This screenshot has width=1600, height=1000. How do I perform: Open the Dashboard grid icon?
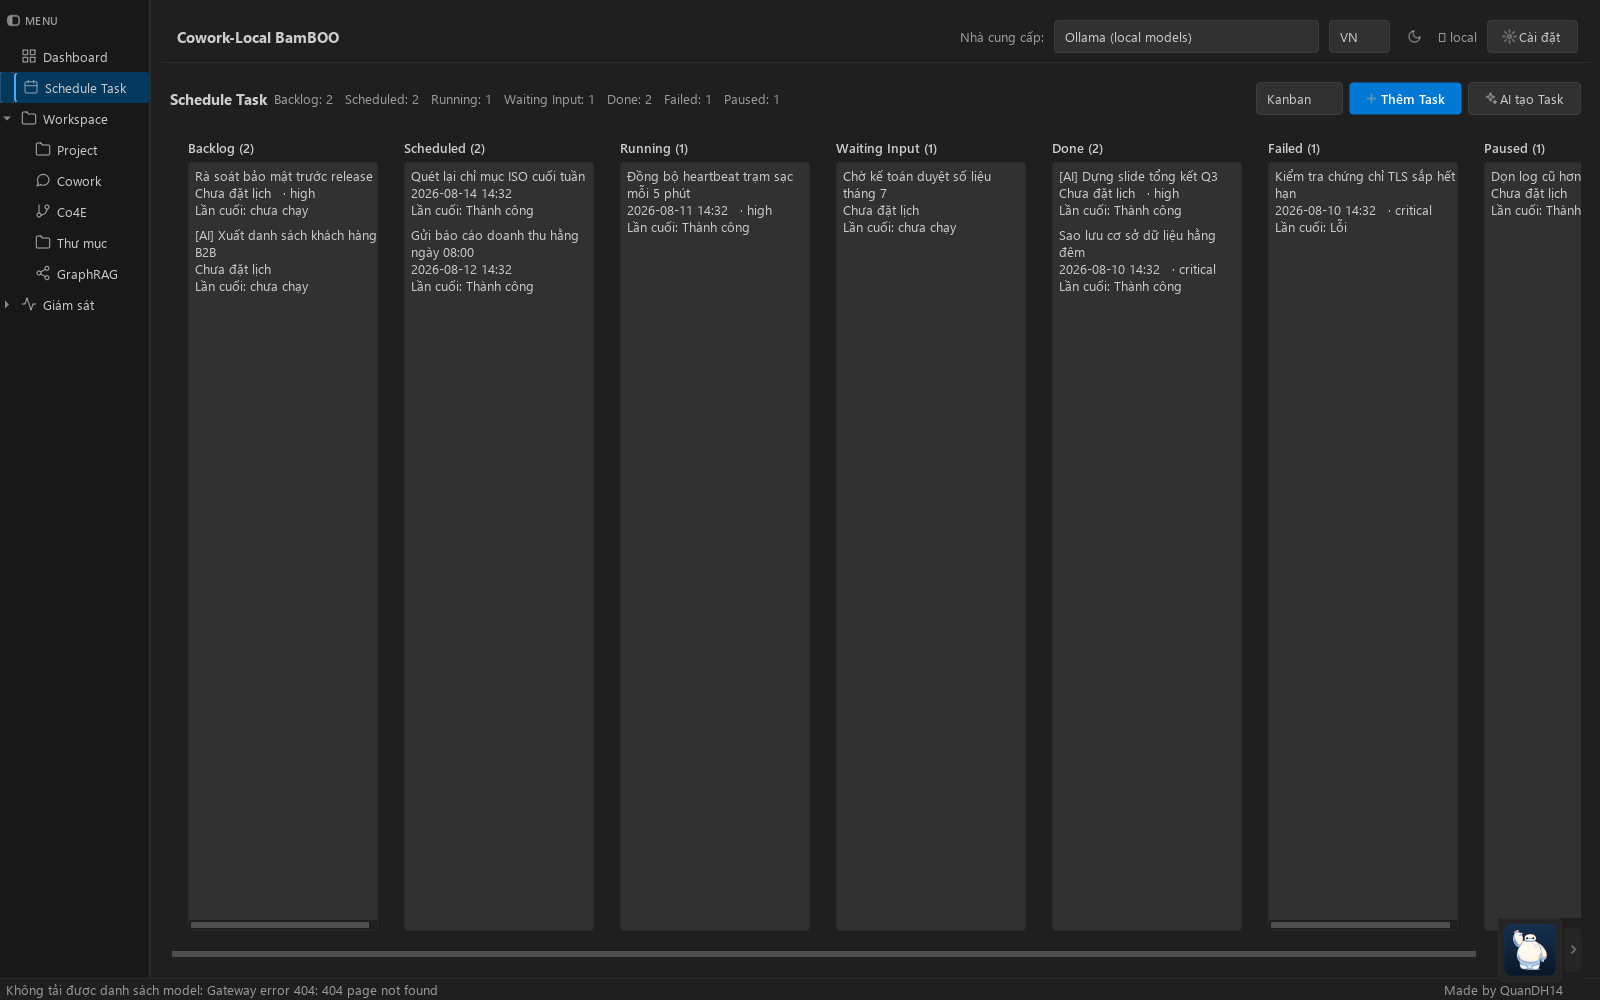tap(29, 57)
